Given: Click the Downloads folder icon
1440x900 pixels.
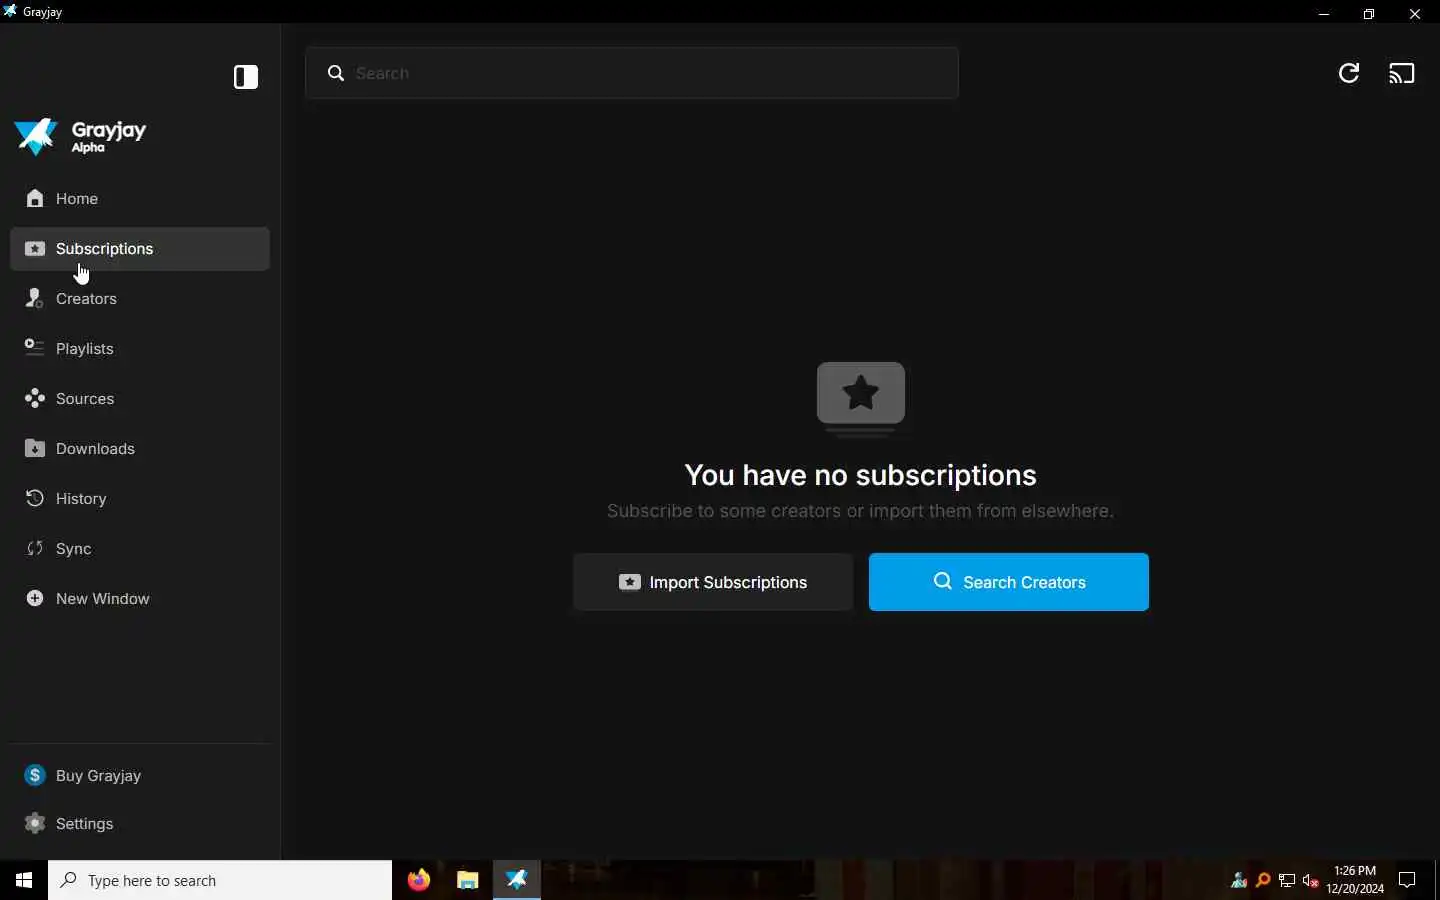Looking at the screenshot, I should (35, 448).
